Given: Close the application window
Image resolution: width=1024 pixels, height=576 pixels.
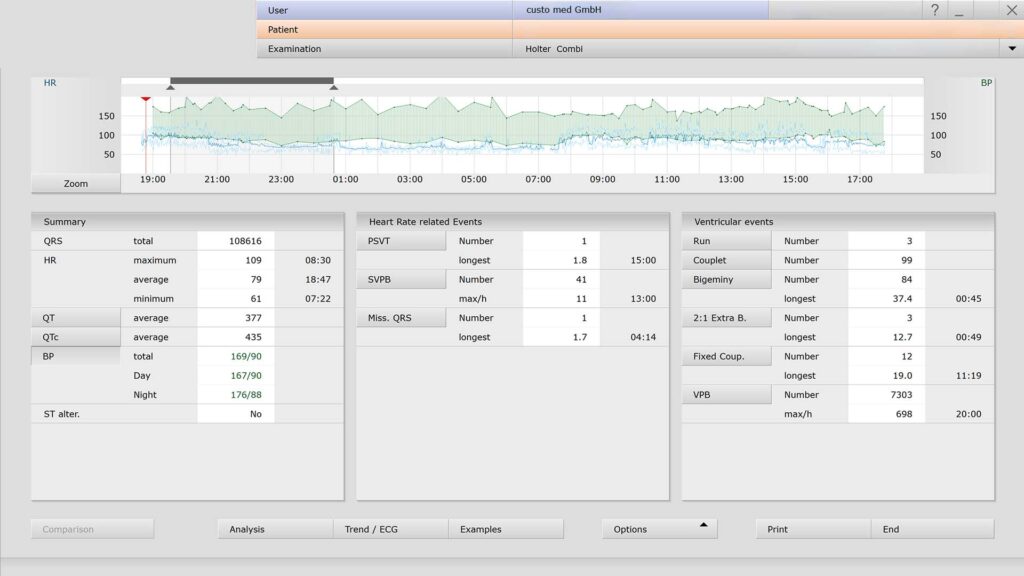Looking at the screenshot, I should pos(1011,10).
